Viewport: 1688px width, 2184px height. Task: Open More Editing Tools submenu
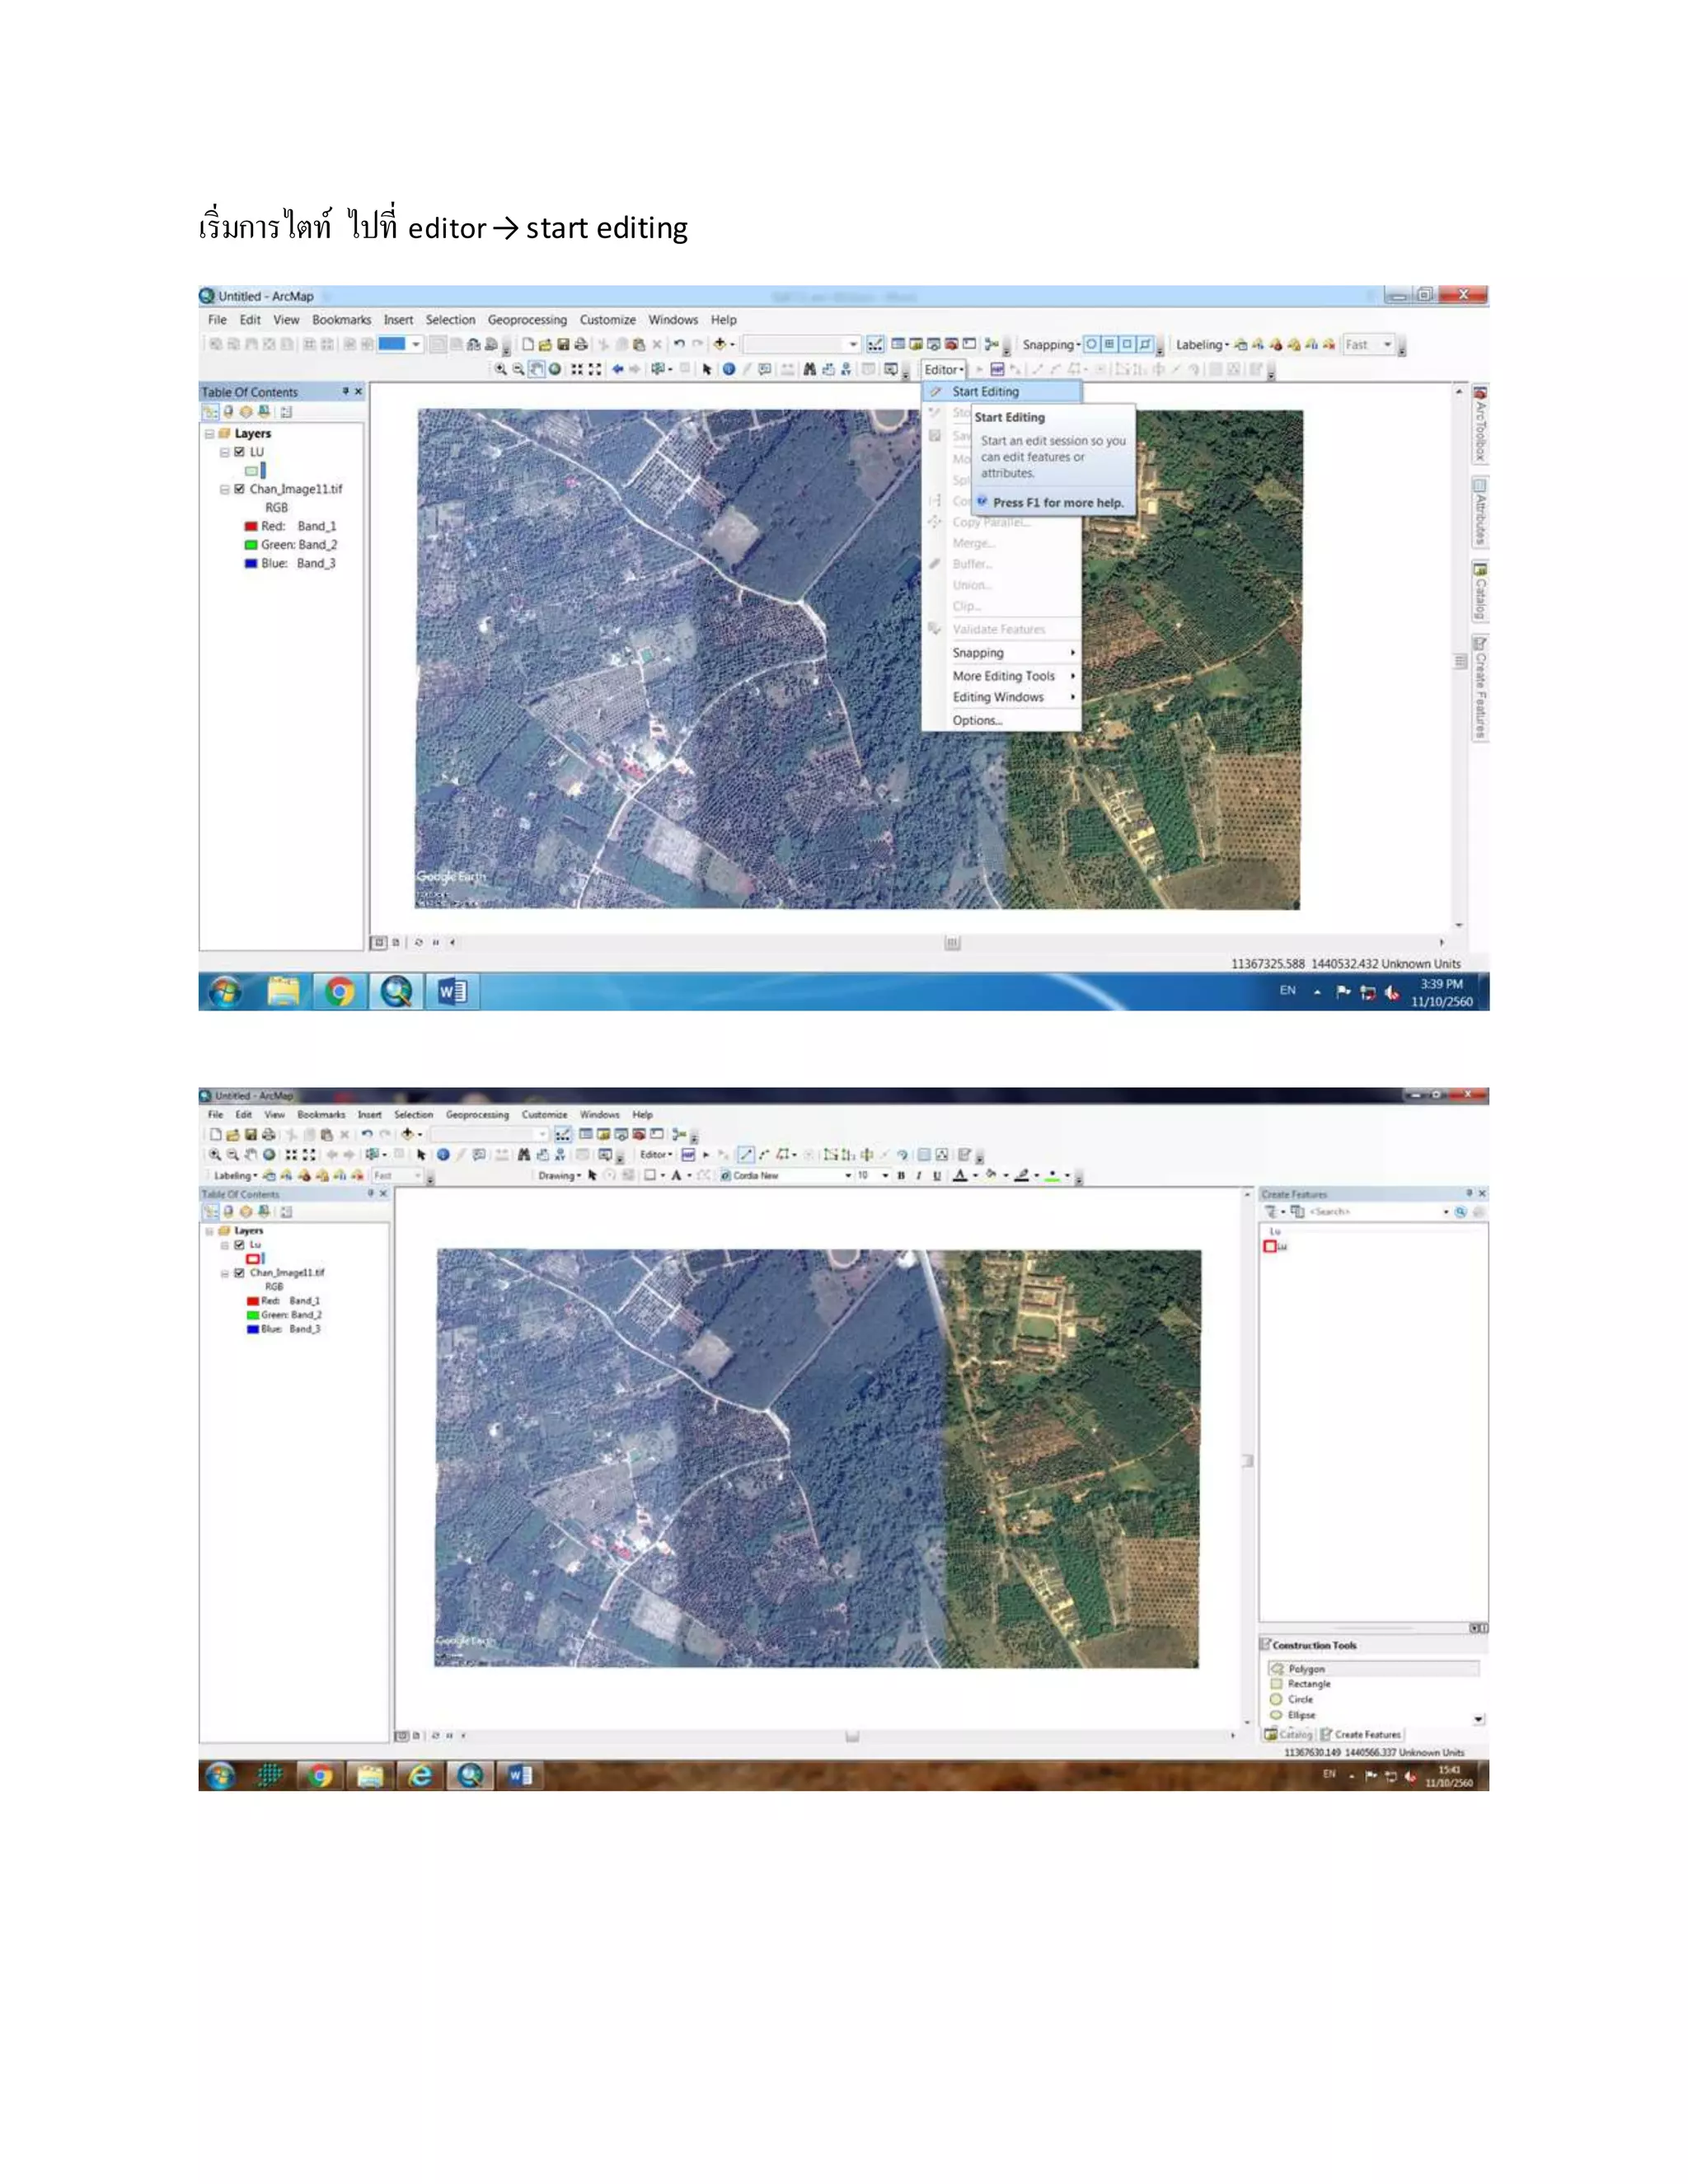(1003, 676)
